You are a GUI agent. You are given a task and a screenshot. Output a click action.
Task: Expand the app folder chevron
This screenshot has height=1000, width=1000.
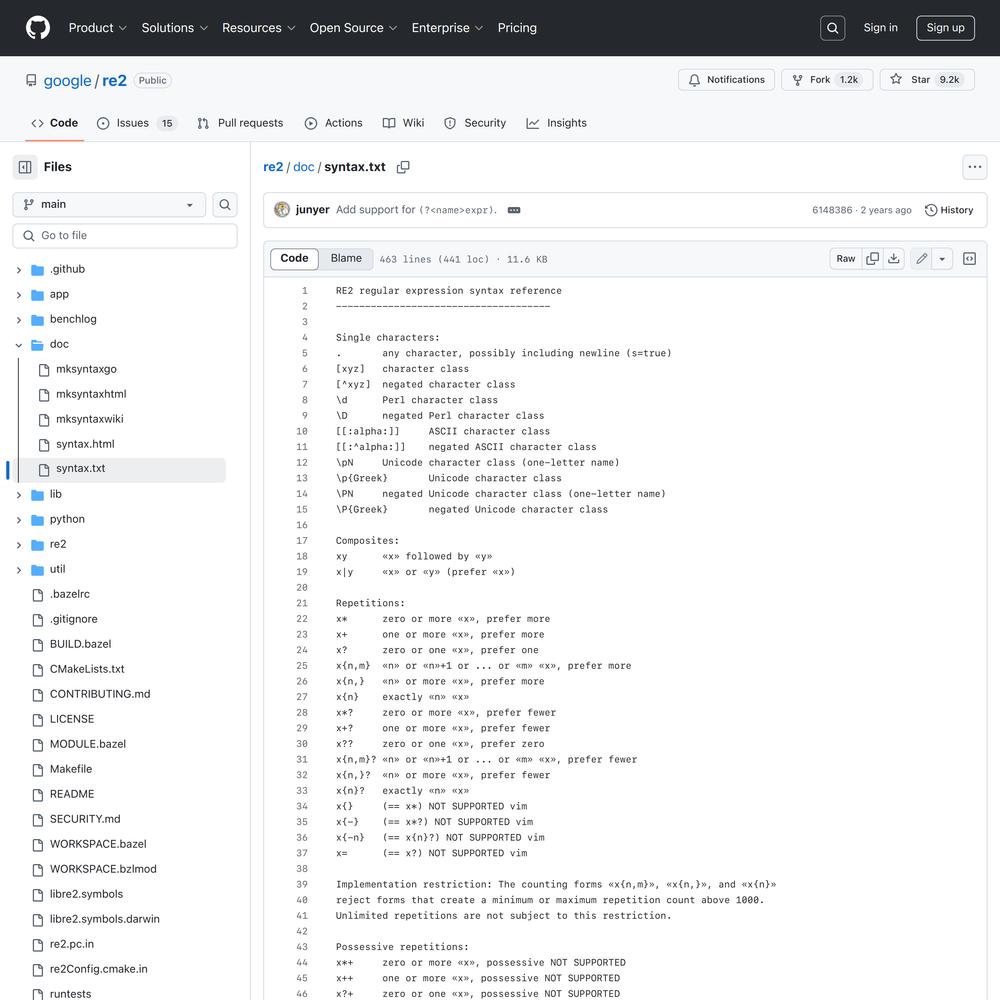(x=19, y=295)
